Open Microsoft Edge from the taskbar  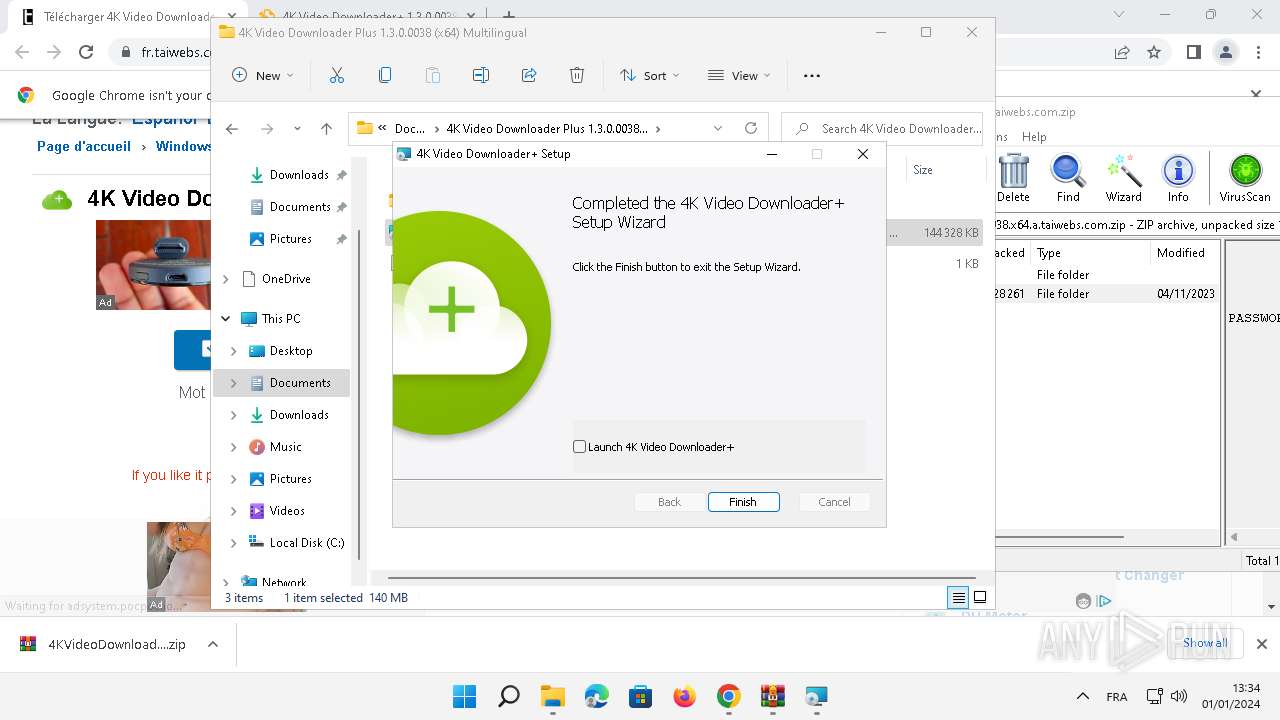[596, 696]
